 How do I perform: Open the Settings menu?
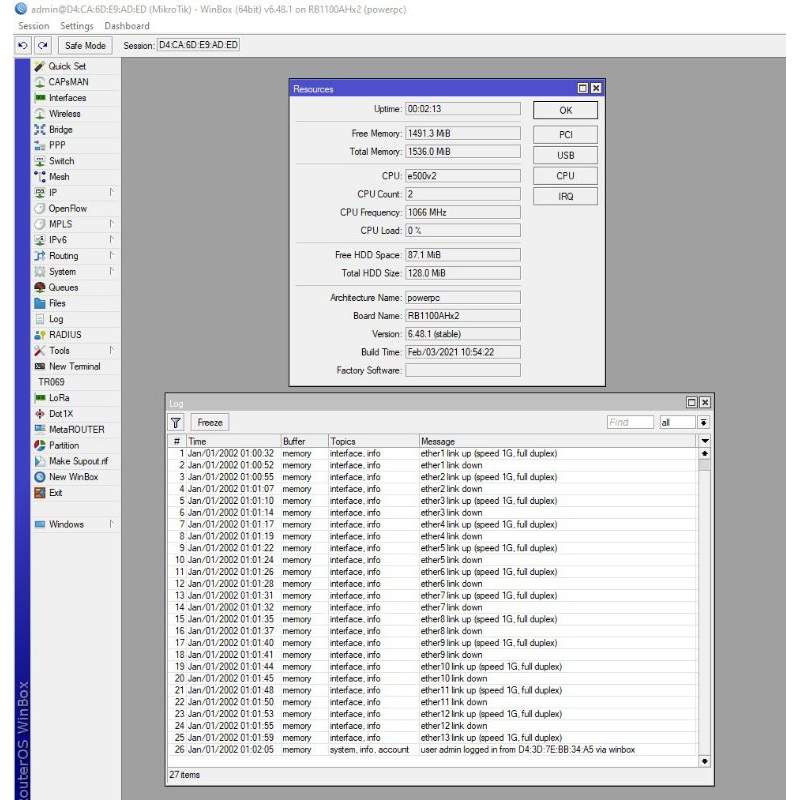point(76,26)
